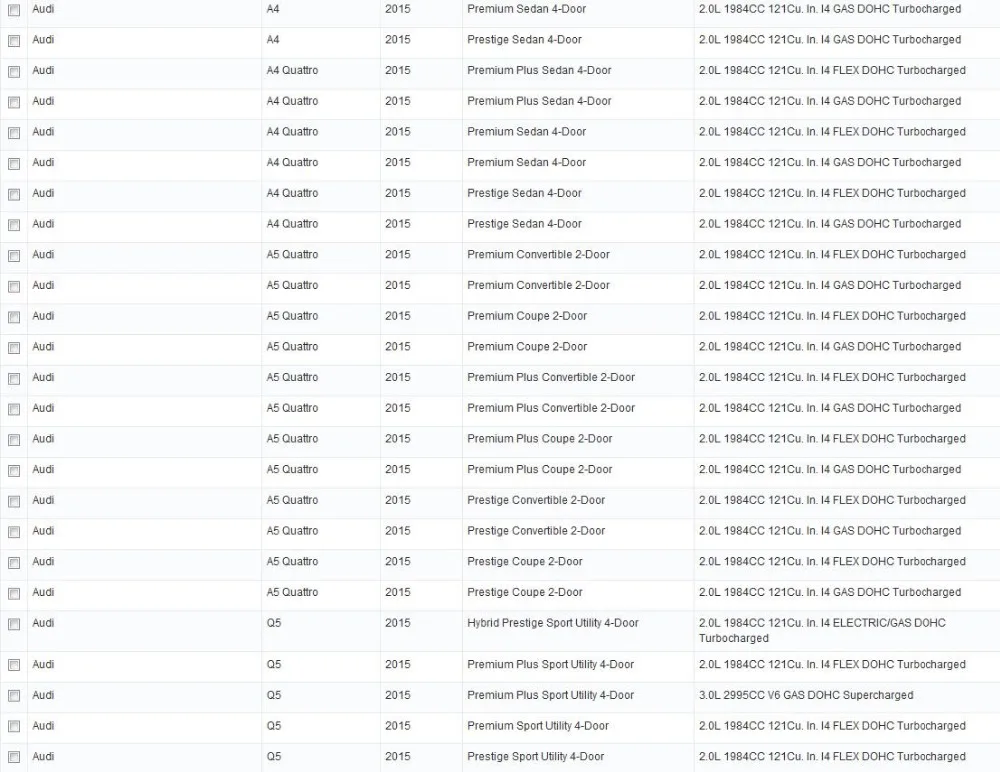Image resolution: width=1000 pixels, height=772 pixels.
Task: Click '2015' in the 3.0L Supercharged row
Action: click(x=398, y=695)
